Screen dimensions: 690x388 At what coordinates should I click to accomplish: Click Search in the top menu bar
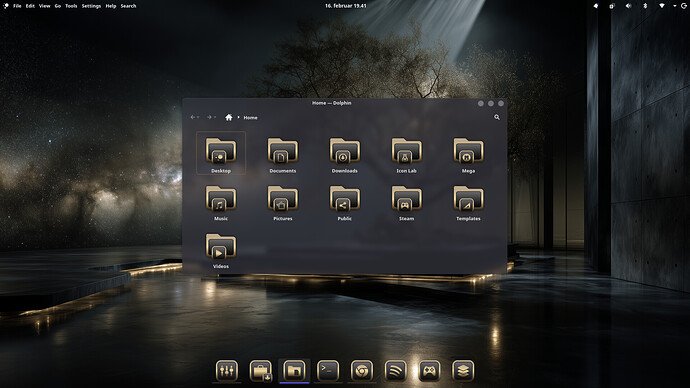click(x=128, y=6)
